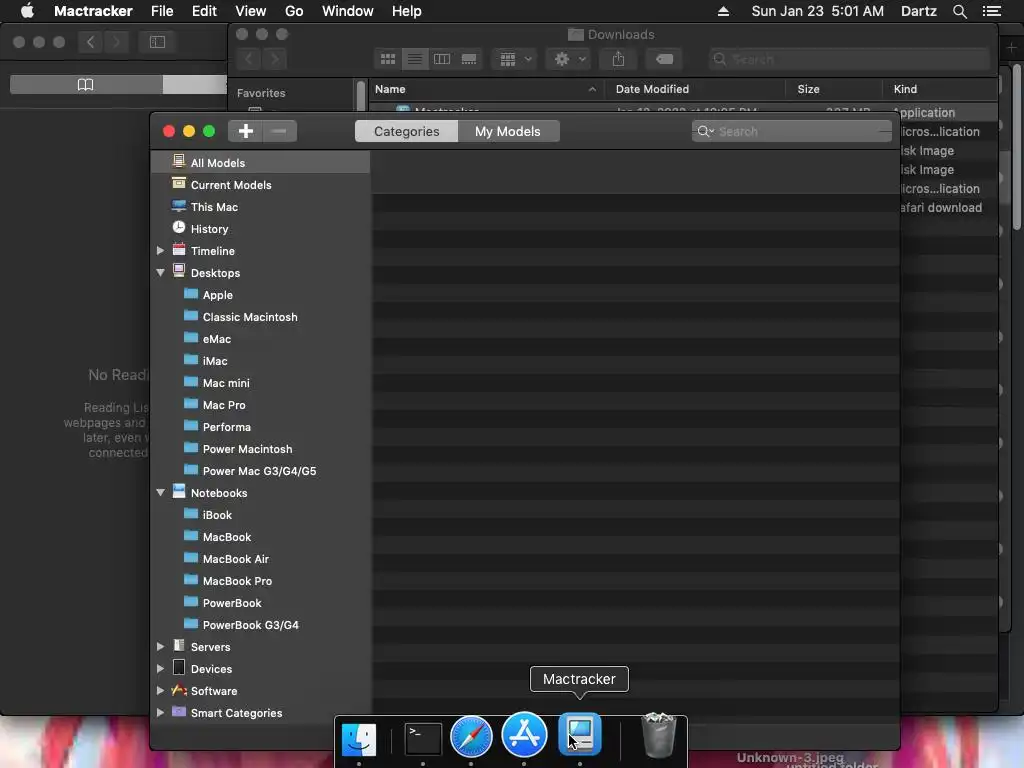Click the Mactracker Dock icon
The height and width of the screenshot is (768, 1024).
coord(580,735)
